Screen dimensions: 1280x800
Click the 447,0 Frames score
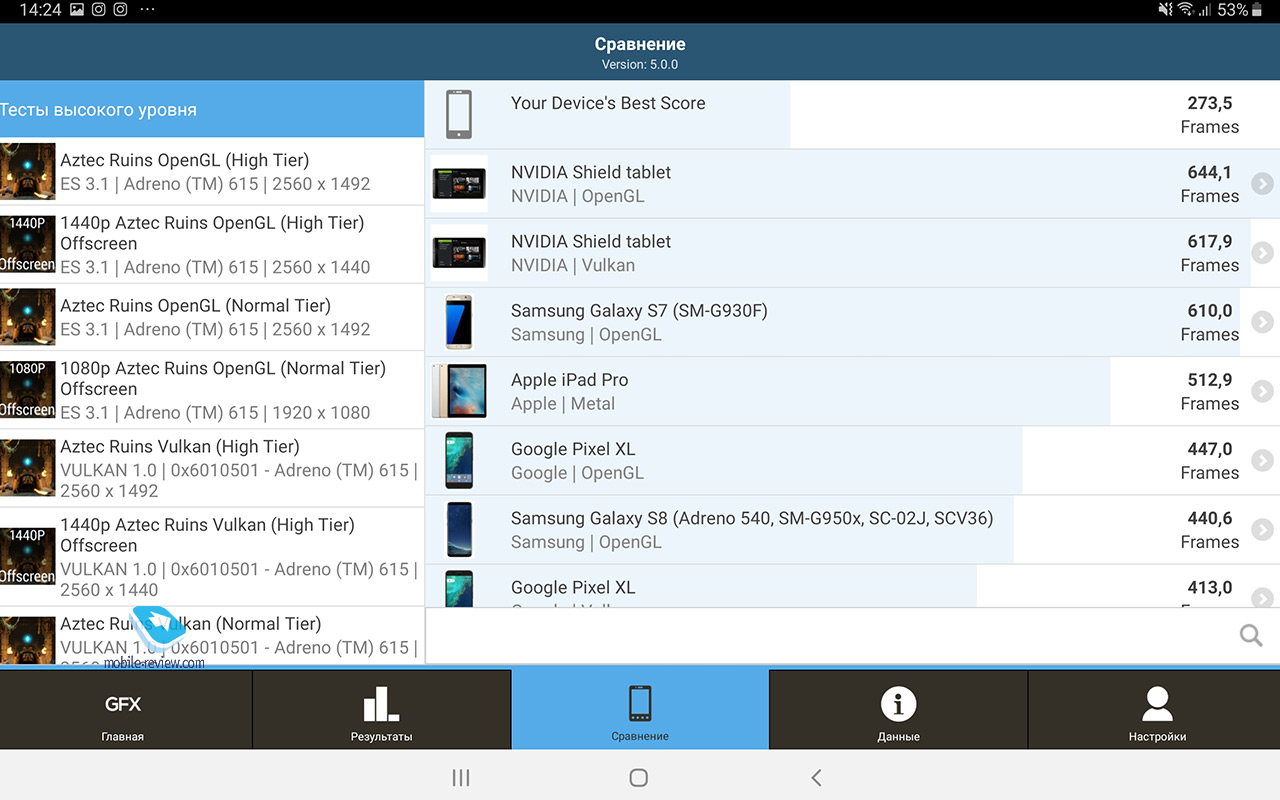1209,460
